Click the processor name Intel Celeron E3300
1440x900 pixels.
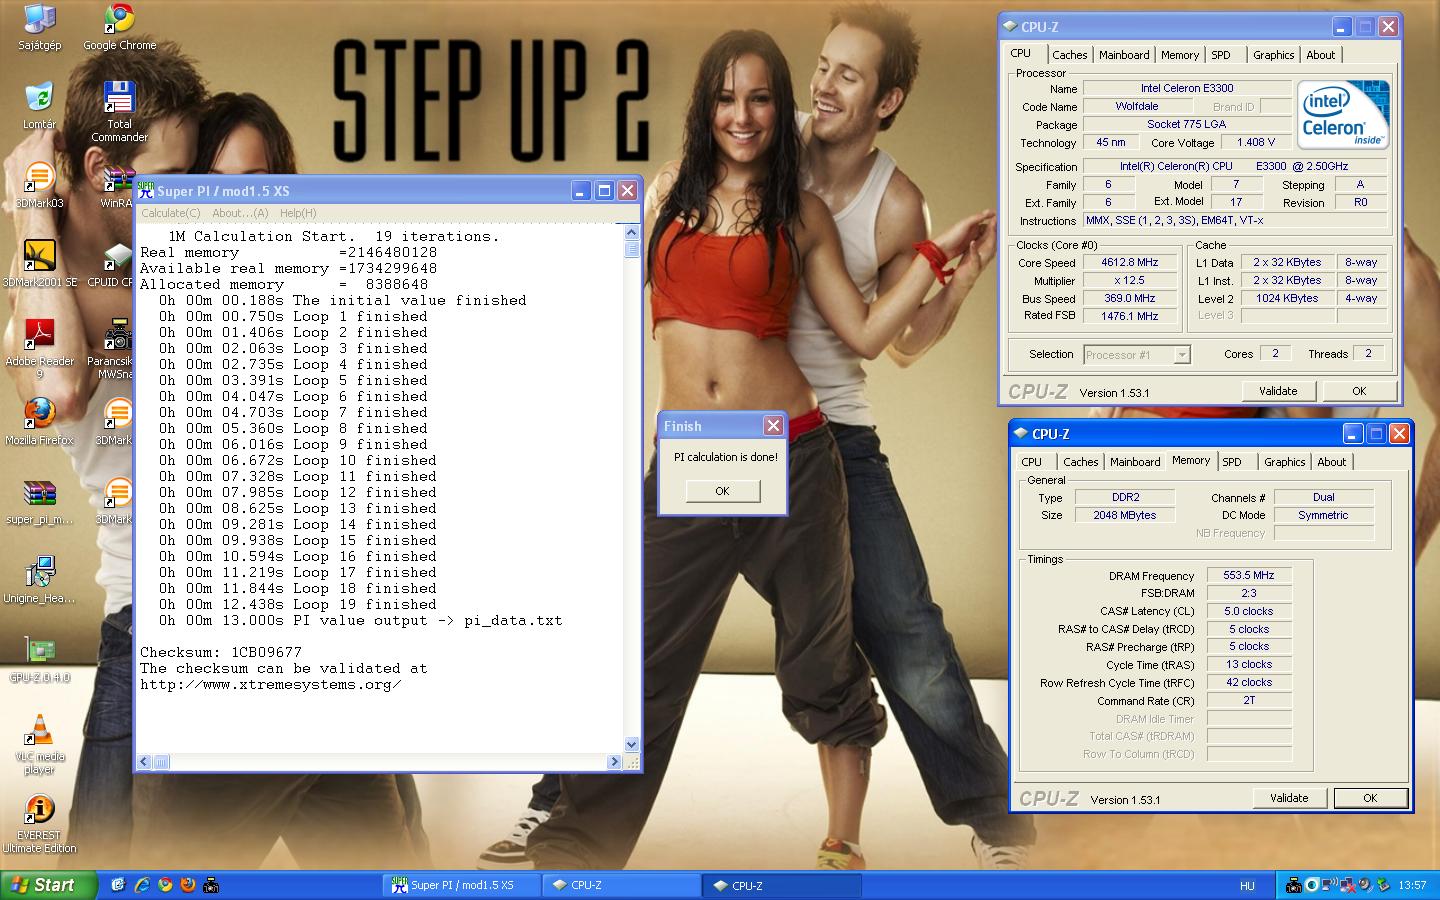pos(1186,89)
